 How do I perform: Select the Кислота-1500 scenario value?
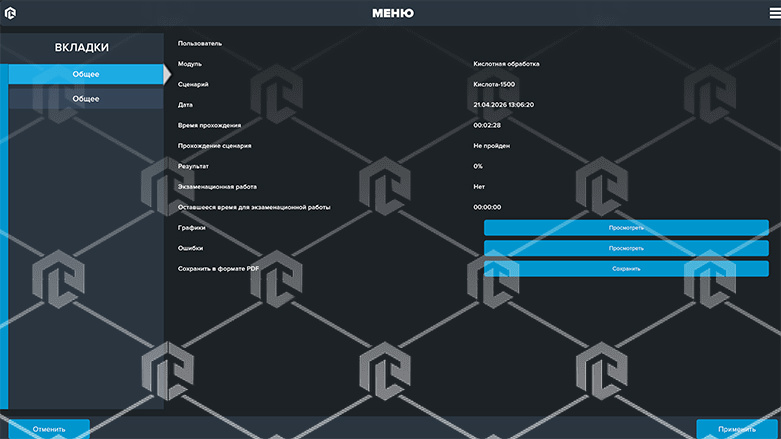(x=494, y=84)
